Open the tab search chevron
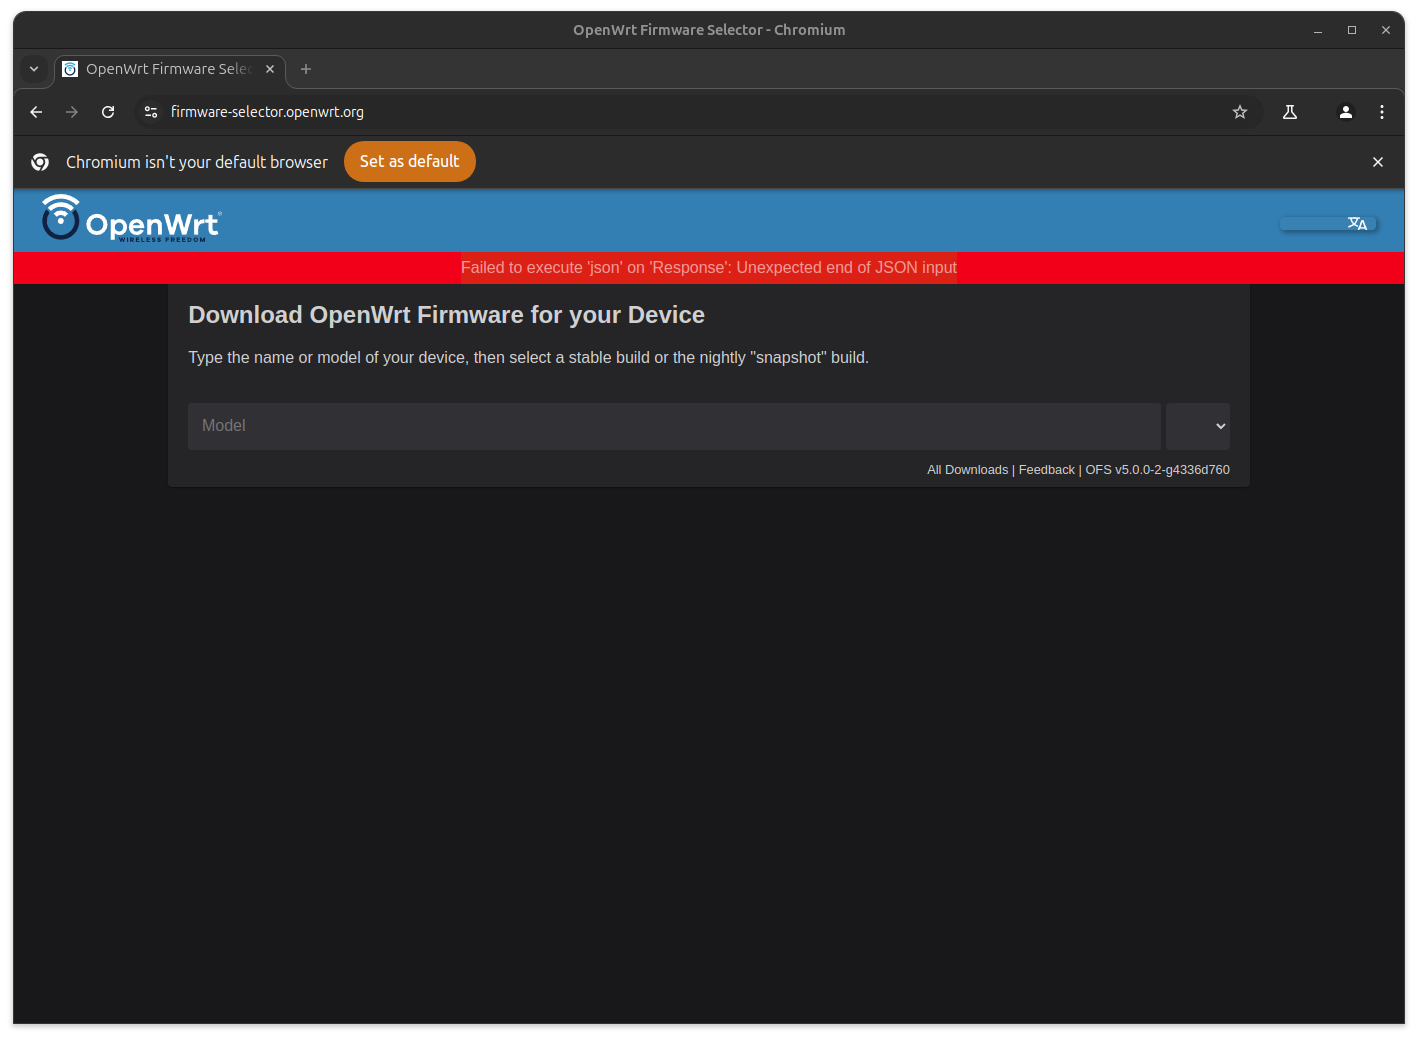The height and width of the screenshot is (1040, 1418). 34,69
